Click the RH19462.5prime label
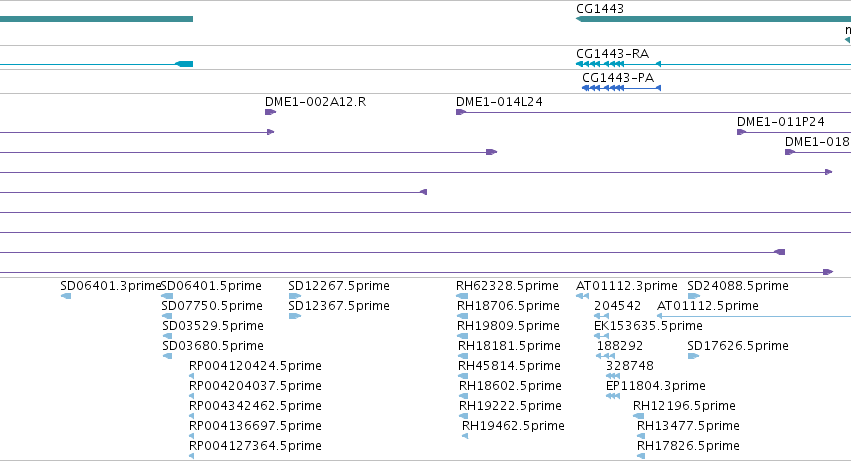The image size is (851, 461). [x=513, y=426]
